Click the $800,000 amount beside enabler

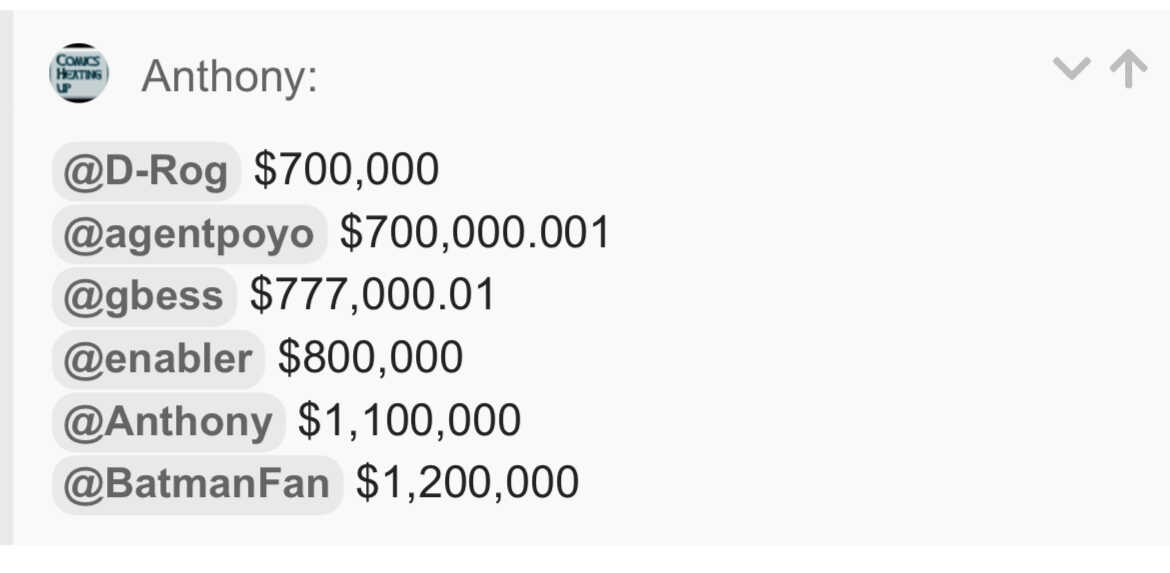pyautogui.click(x=370, y=358)
